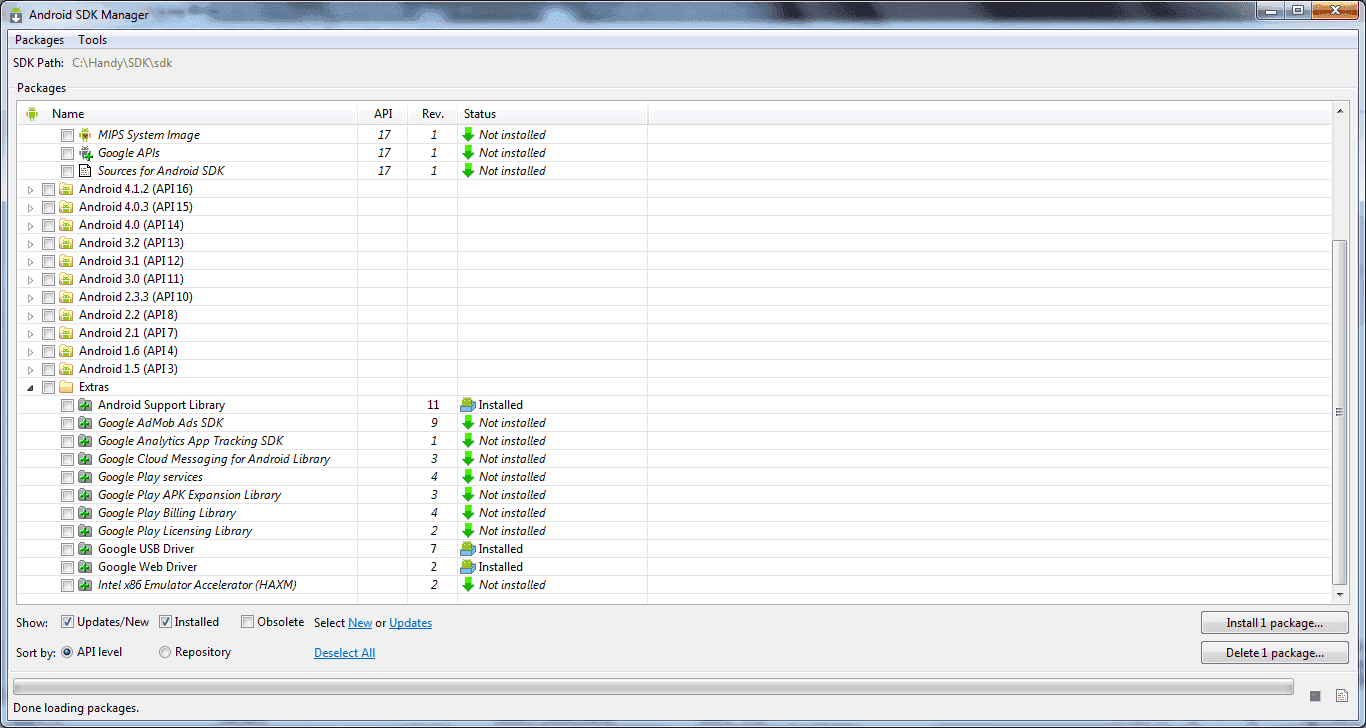
Task: Enable the Obsolete show checkbox
Action: click(x=248, y=622)
